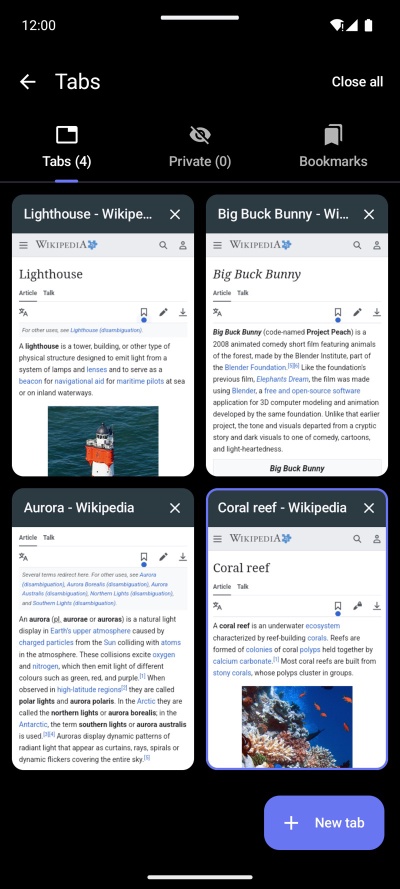
Task: Tap the charged particles link in the Aurora preview
Action: [x=46, y=642]
